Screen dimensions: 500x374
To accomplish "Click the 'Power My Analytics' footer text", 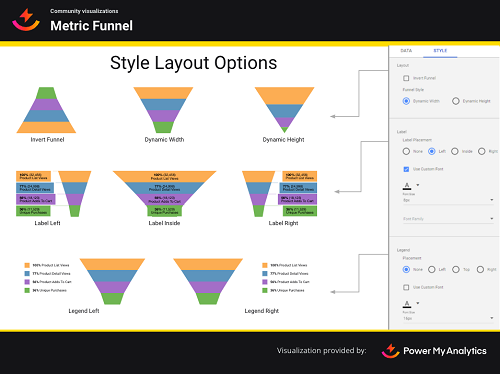I will coord(445,351).
